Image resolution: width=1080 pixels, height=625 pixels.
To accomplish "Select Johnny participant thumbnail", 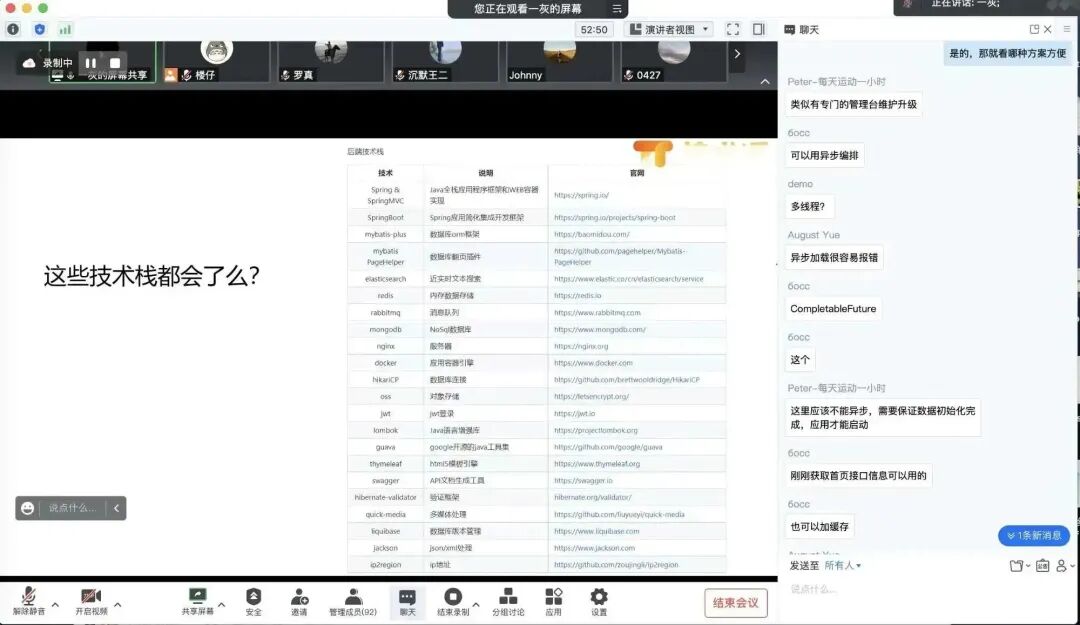I will tap(559, 62).
